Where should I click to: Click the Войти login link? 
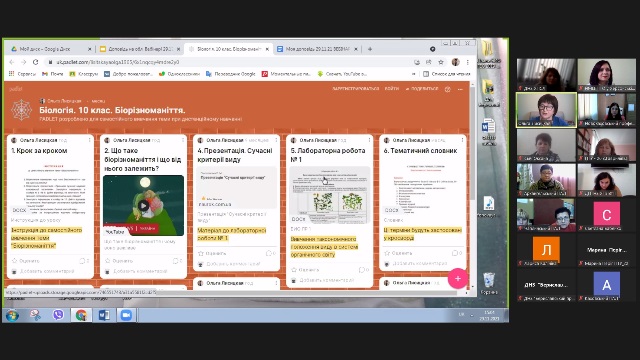pyautogui.click(x=392, y=89)
